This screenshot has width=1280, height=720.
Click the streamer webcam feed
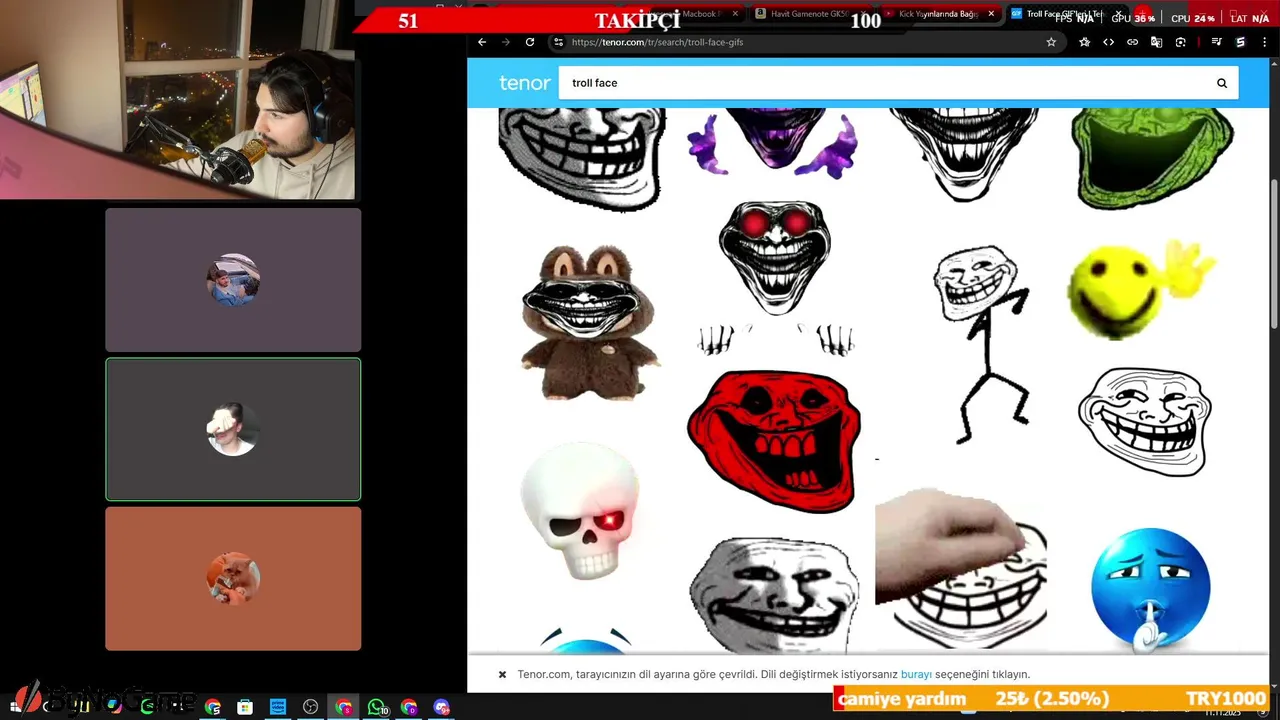178,100
